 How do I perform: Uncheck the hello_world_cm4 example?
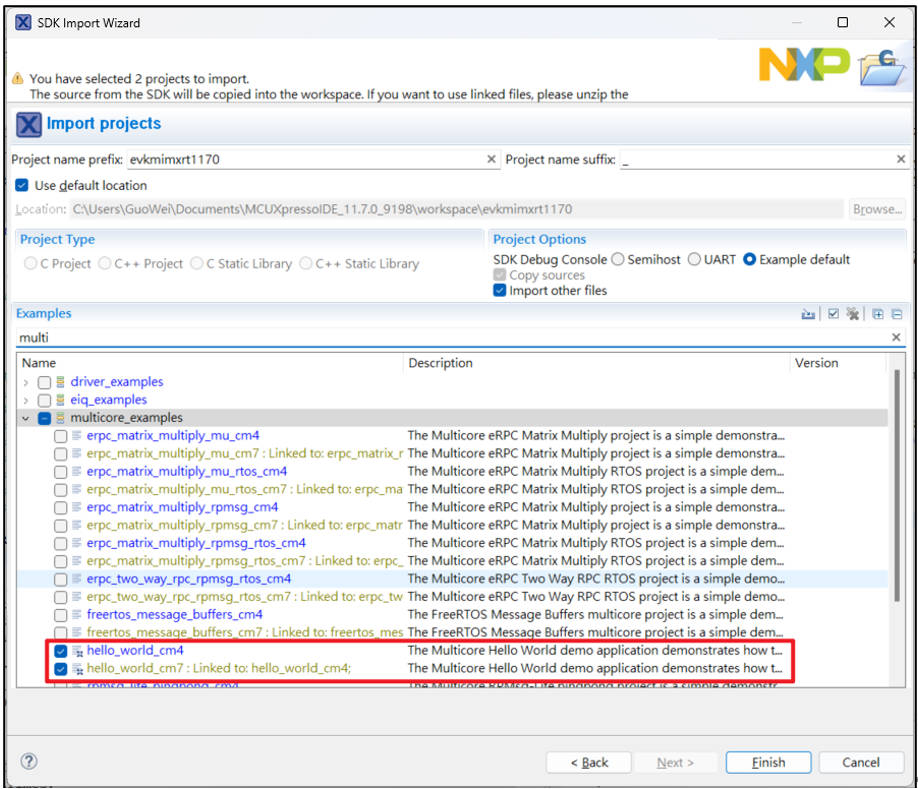(x=61, y=651)
